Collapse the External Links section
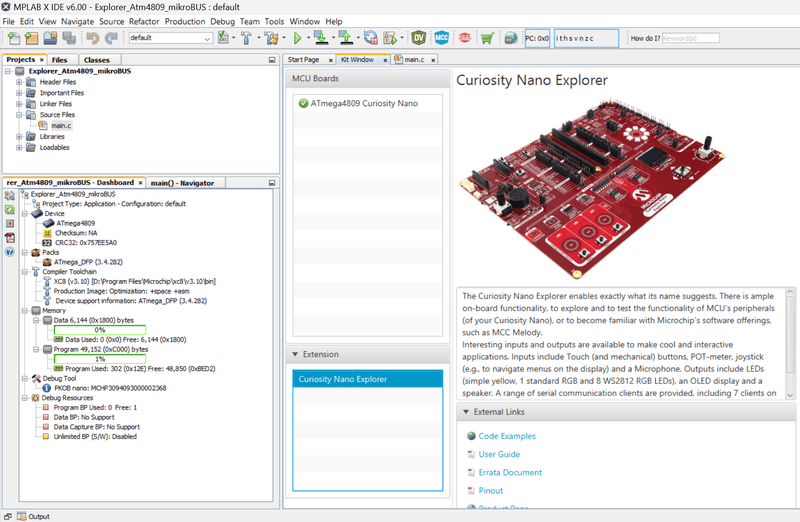The image size is (800, 522). pos(466,412)
